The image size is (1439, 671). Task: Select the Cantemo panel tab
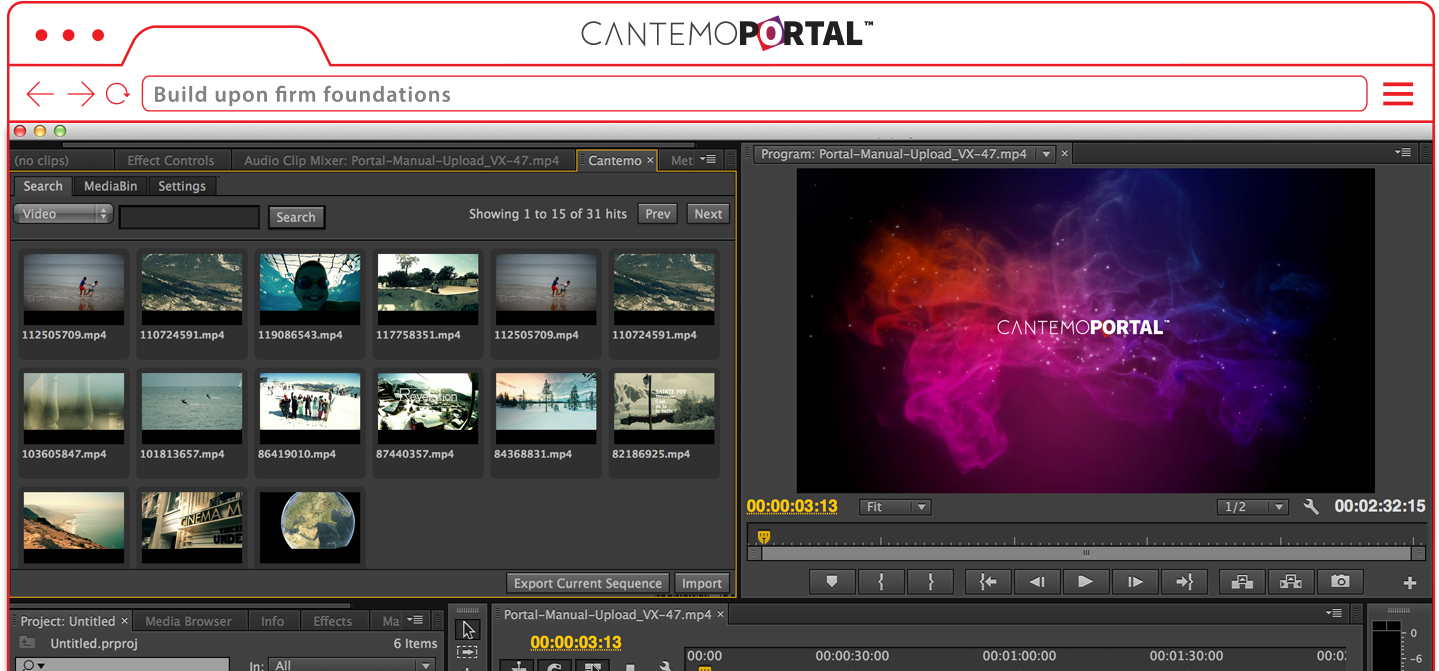(x=615, y=160)
